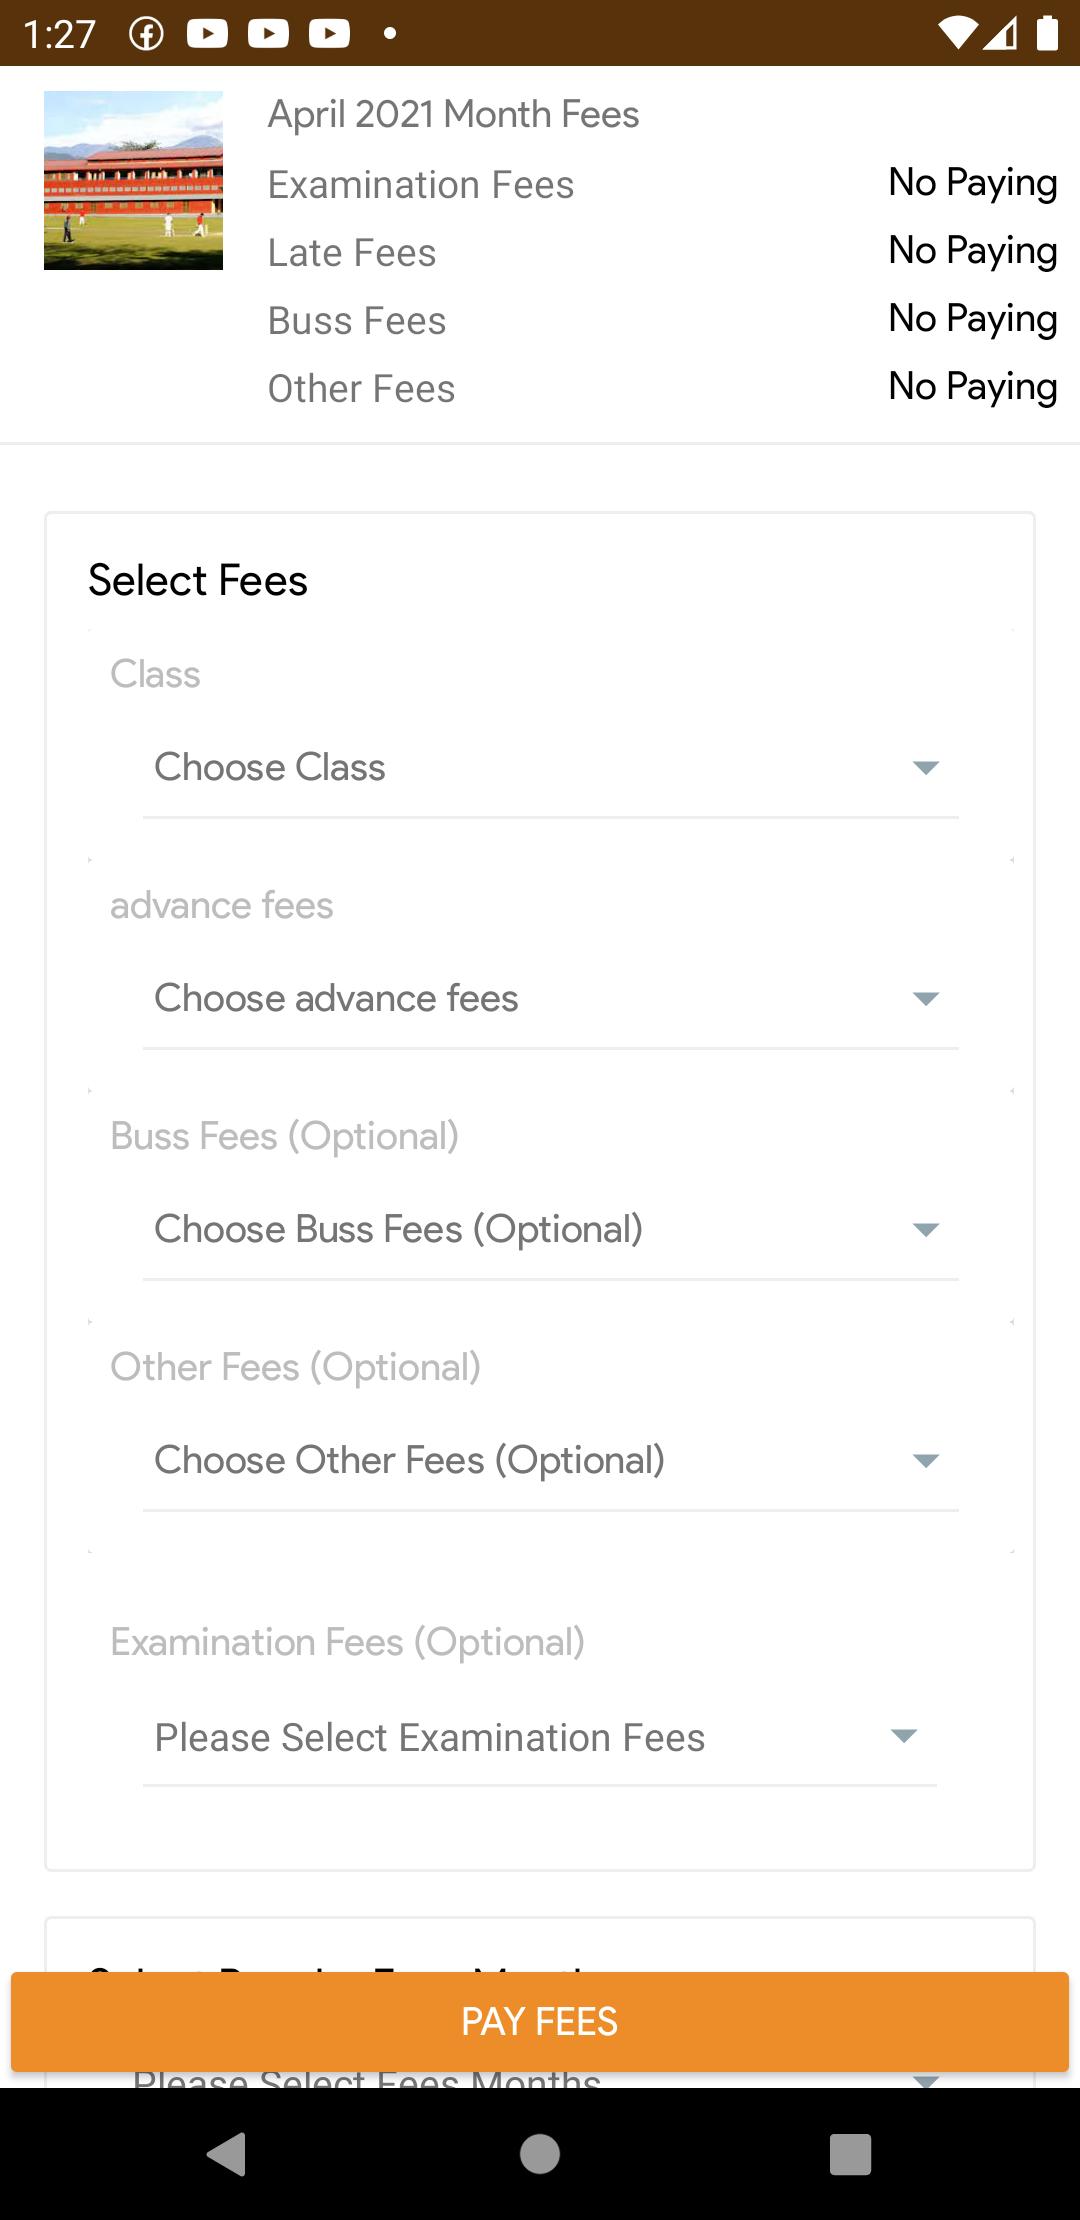Tap the battery icon in status bar
This screenshot has height=2220, width=1080.
point(1047,33)
